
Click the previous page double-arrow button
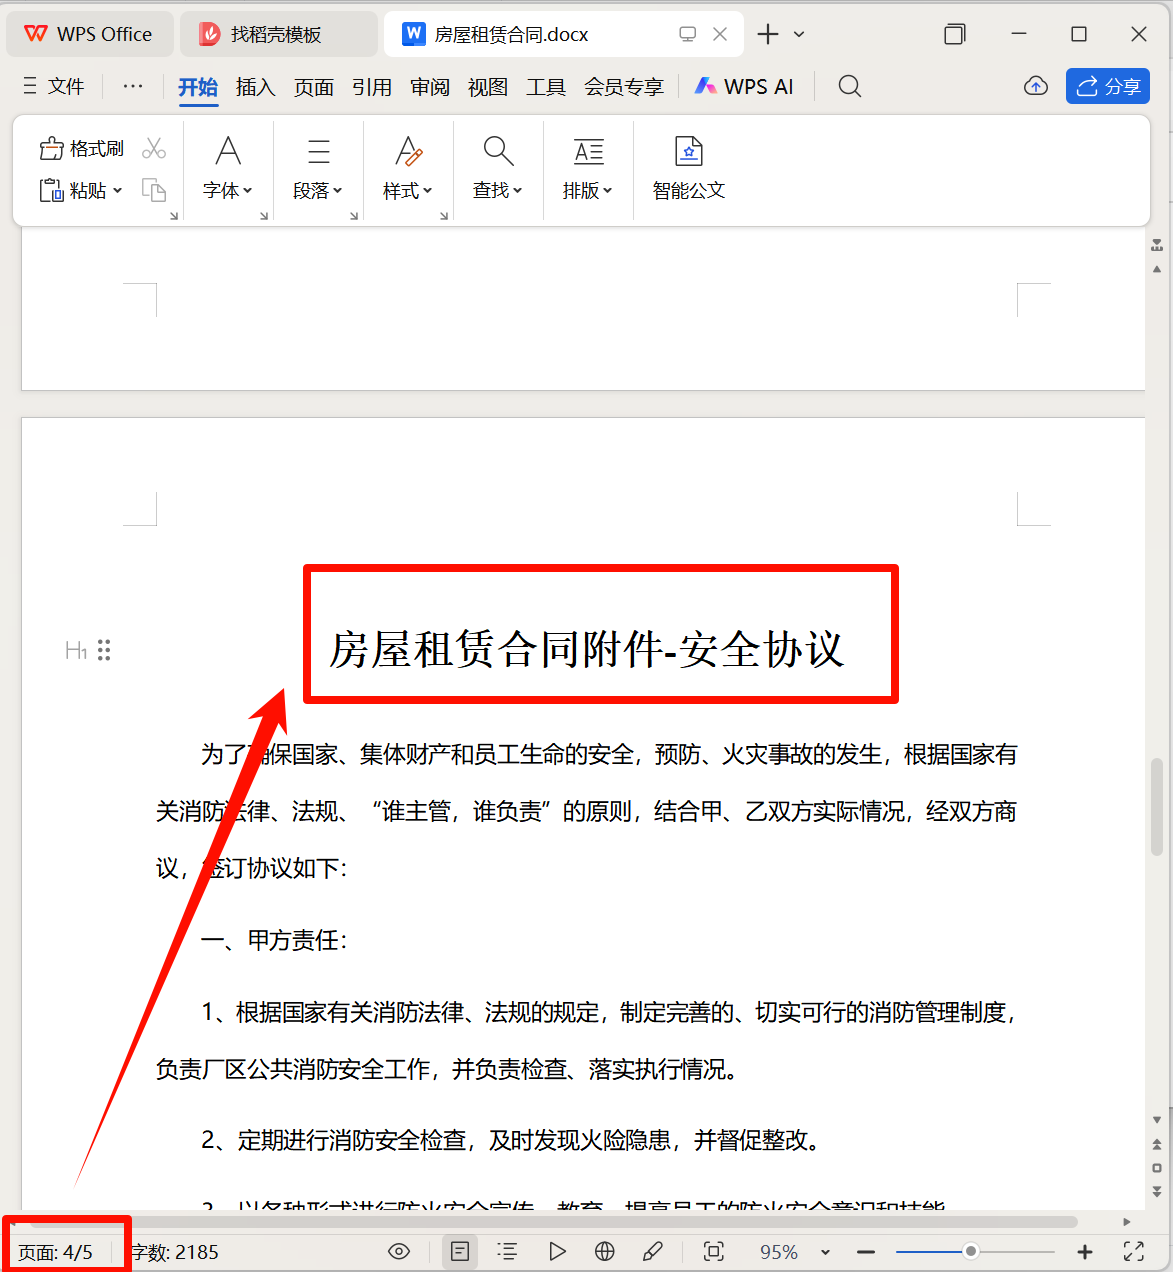[x=1157, y=1145]
